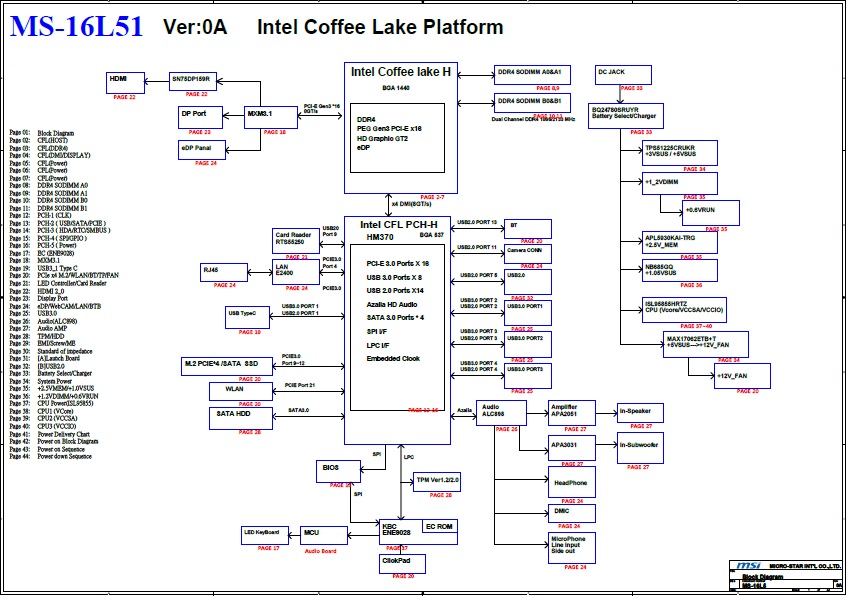Select the LED KeyBoard block

click(x=265, y=535)
